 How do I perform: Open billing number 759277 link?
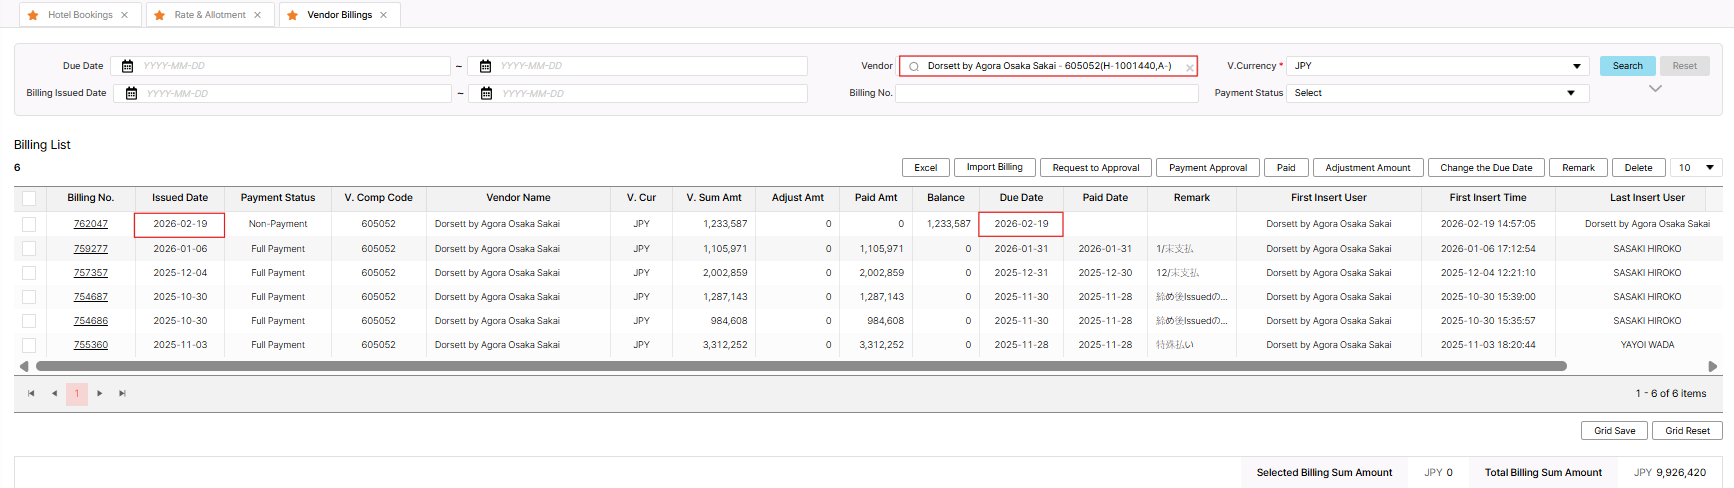(90, 249)
